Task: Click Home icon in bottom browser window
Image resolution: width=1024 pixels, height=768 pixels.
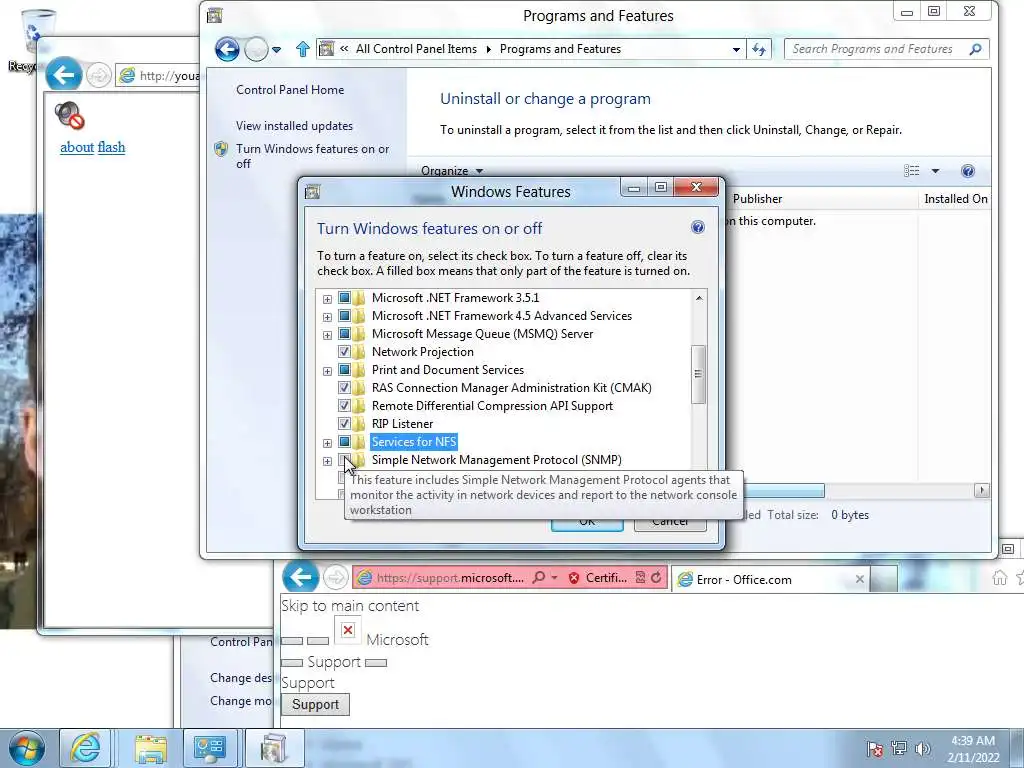Action: 999,577
